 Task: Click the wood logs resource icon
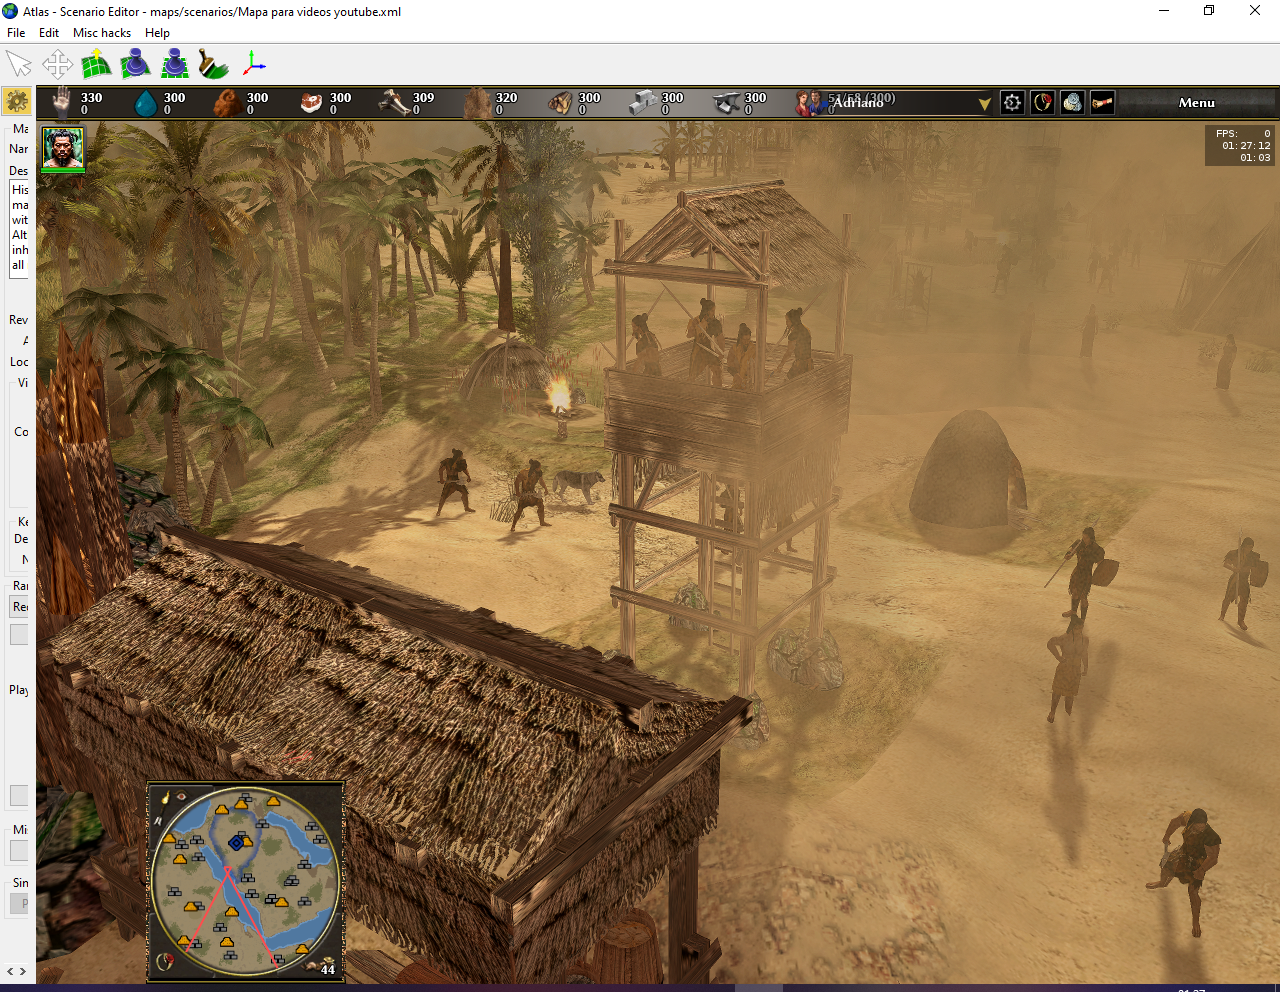pyautogui.click(x=560, y=103)
